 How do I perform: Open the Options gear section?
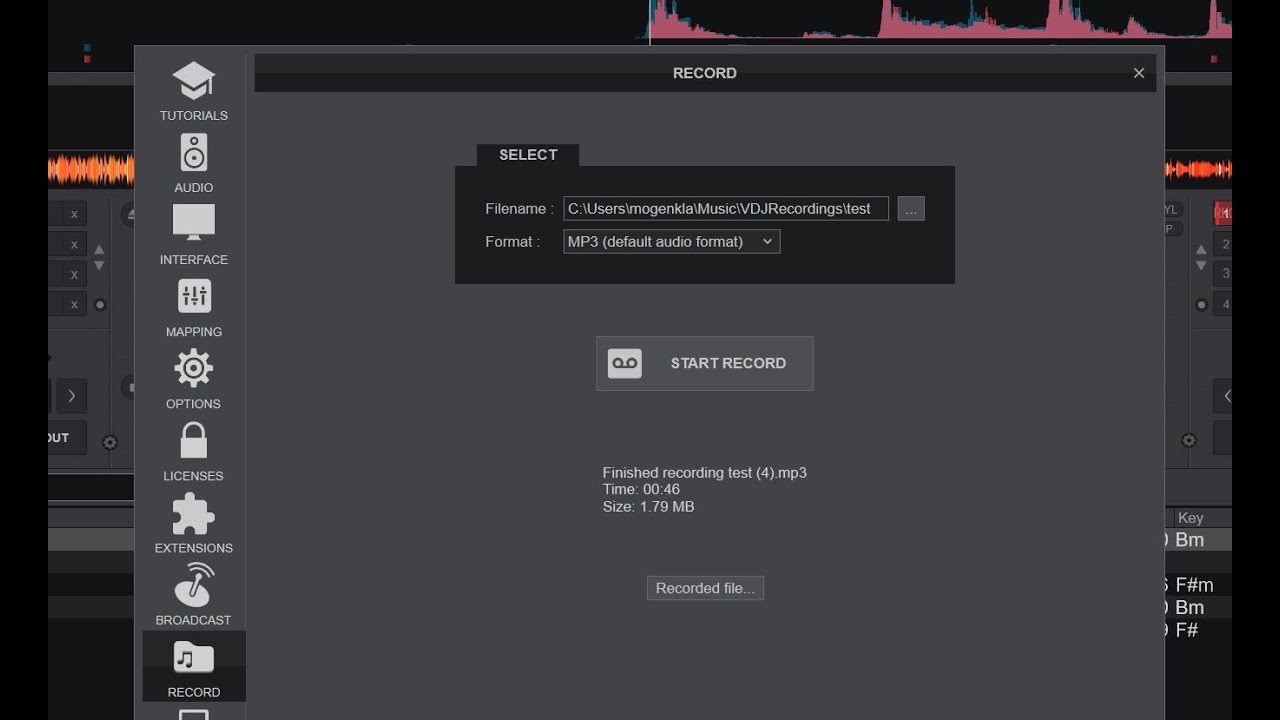coord(194,378)
